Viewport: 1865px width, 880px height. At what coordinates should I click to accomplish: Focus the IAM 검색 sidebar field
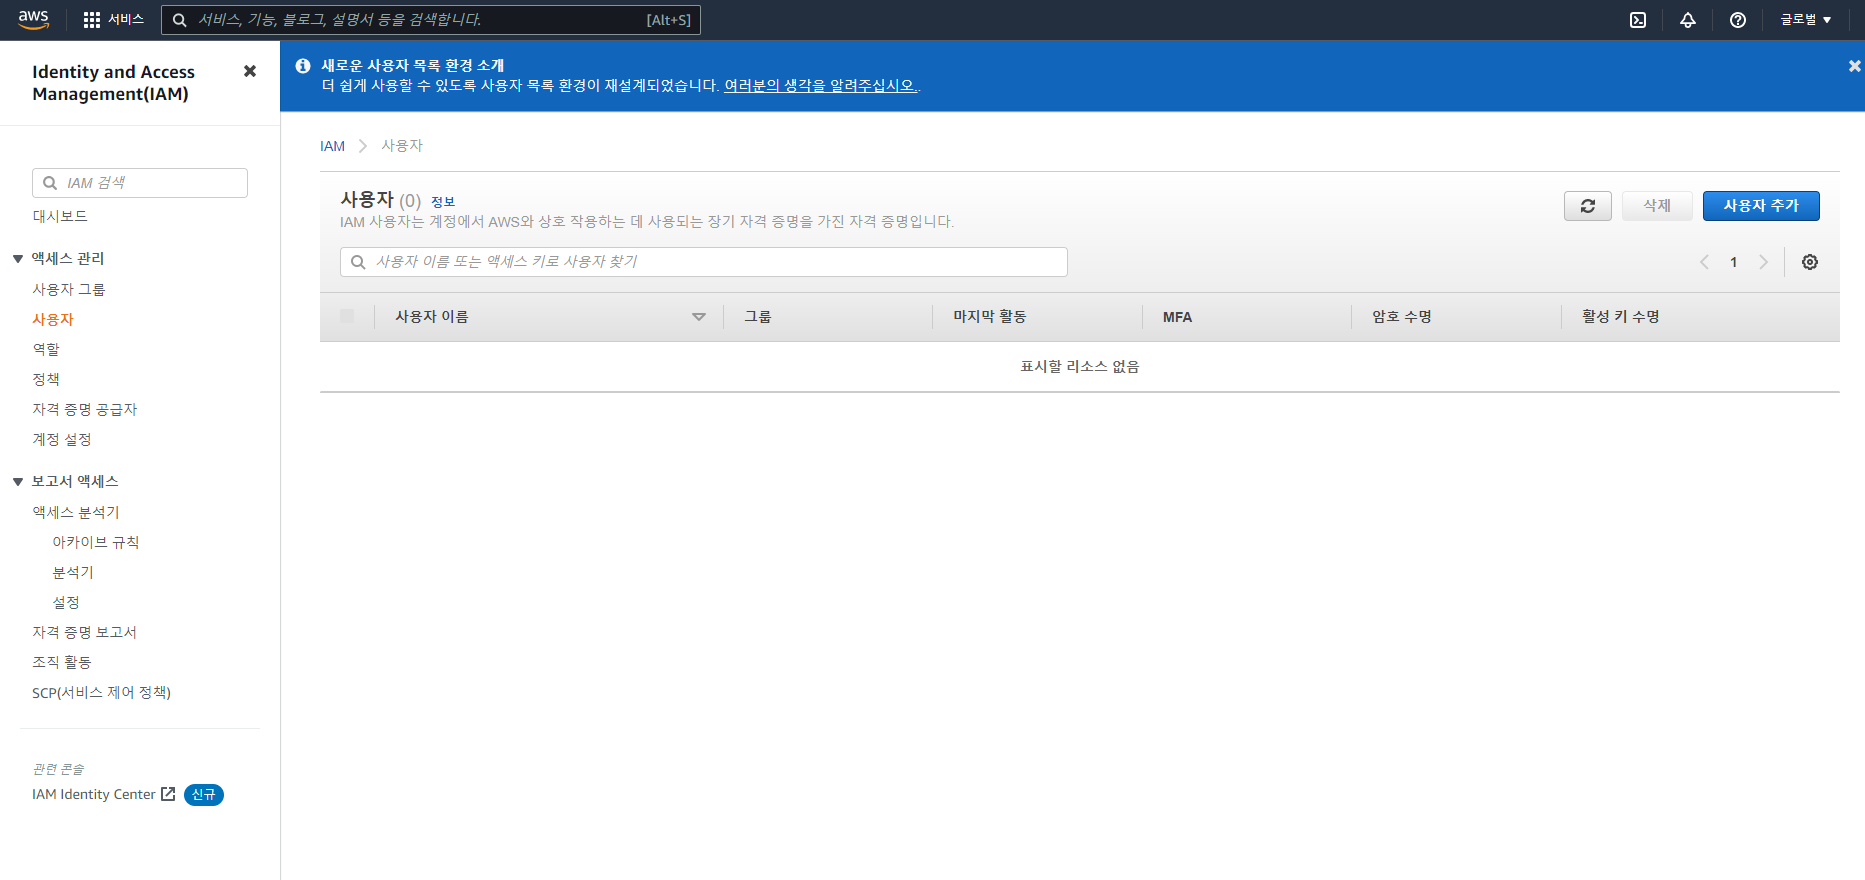(140, 183)
